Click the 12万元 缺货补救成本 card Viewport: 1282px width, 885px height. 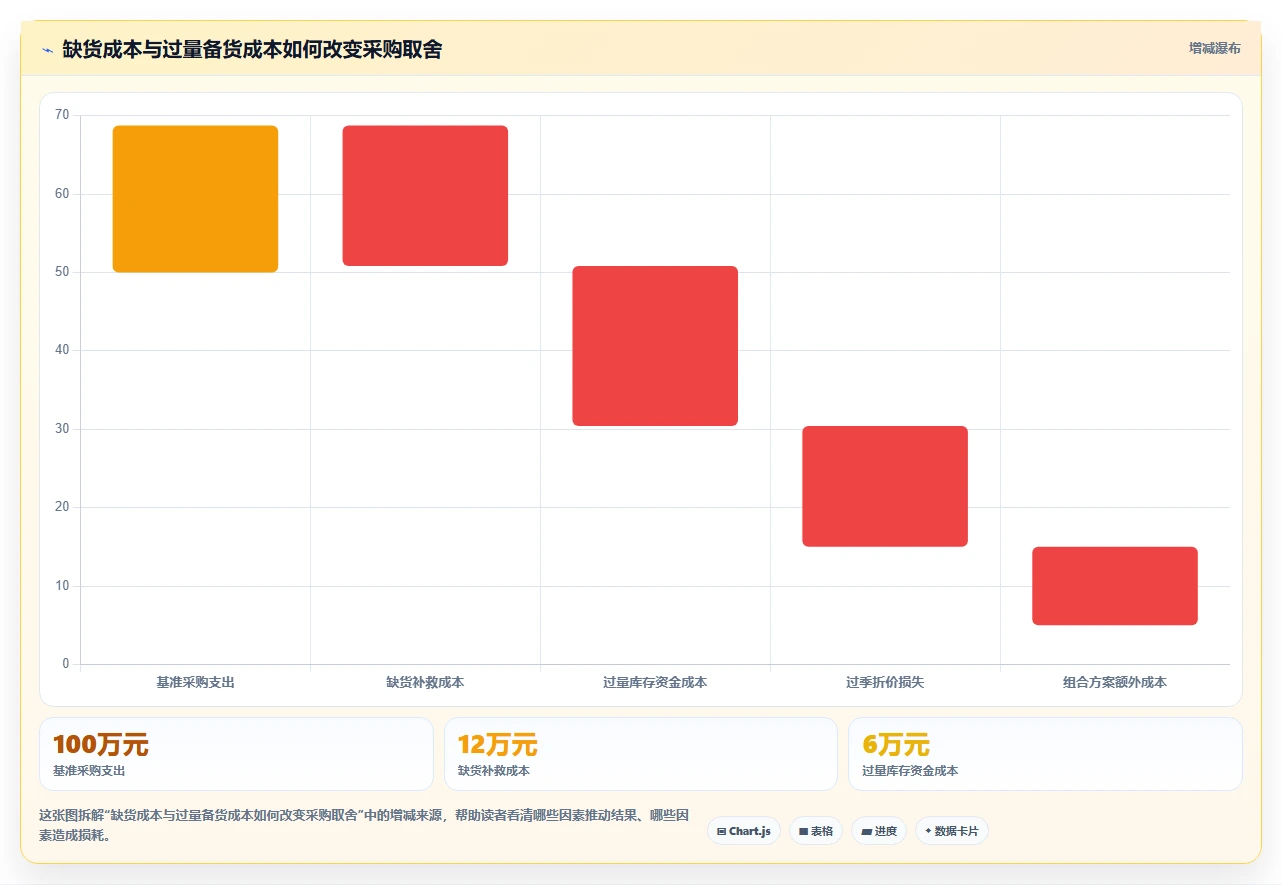tap(641, 754)
